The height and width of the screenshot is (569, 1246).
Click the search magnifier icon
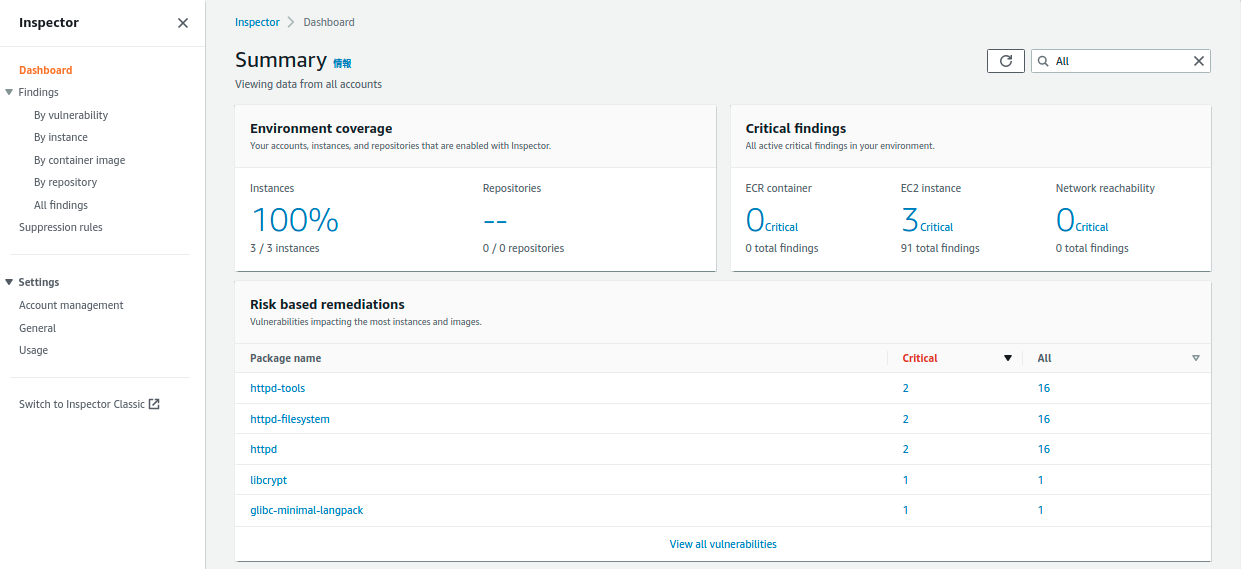(x=1043, y=61)
